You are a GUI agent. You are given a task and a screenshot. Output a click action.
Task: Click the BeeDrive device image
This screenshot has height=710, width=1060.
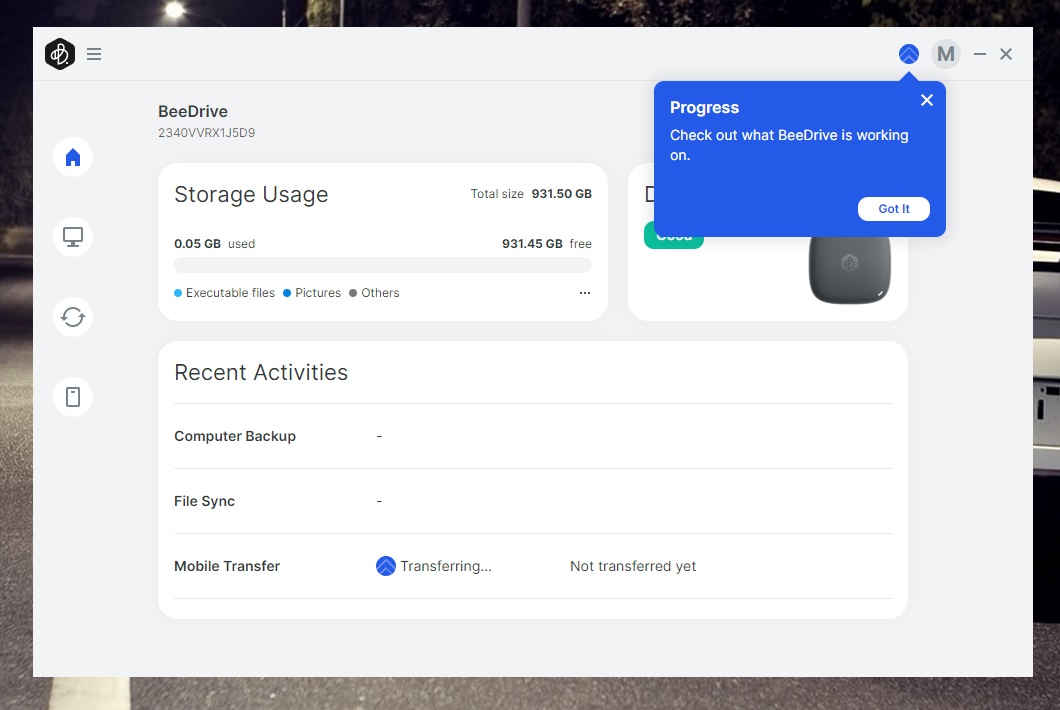[x=849, y=268]
